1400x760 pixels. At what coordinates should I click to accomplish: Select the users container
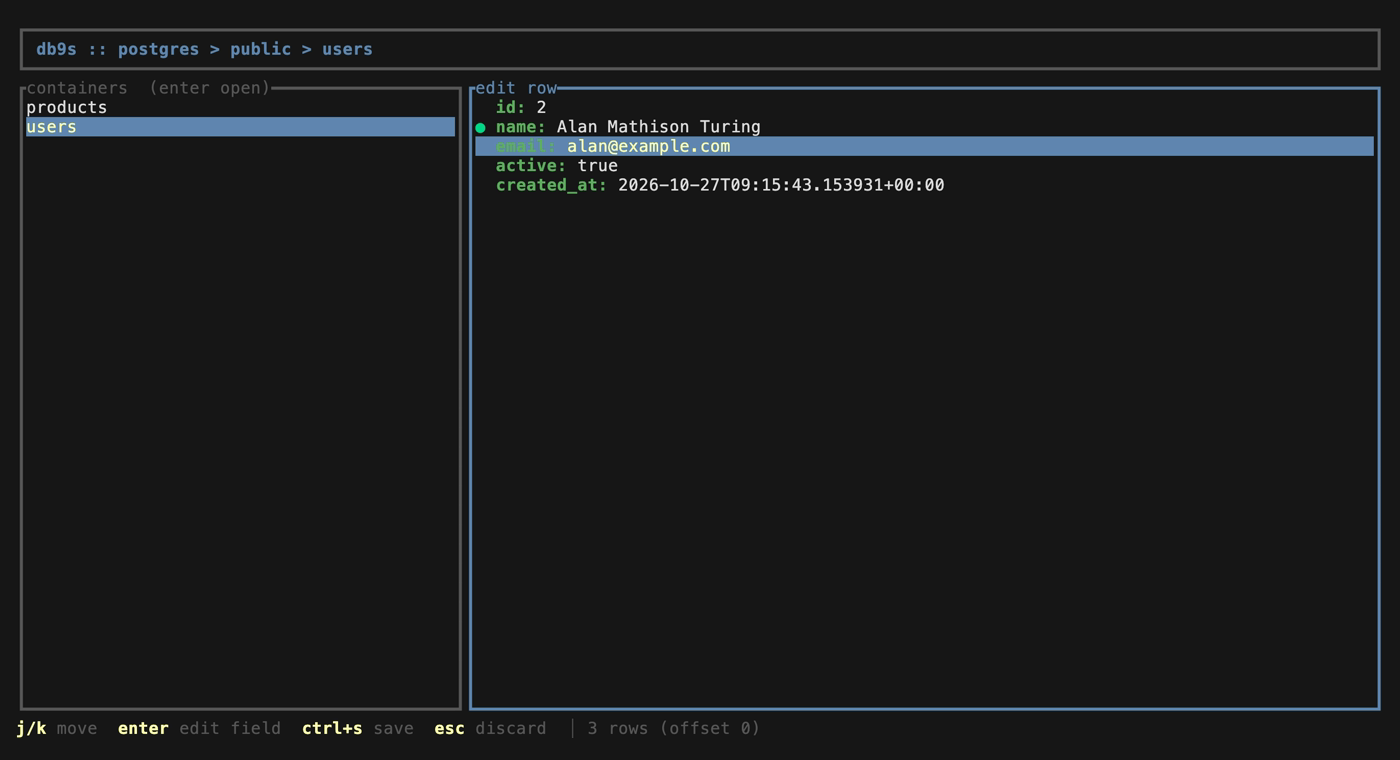[240, 127]
